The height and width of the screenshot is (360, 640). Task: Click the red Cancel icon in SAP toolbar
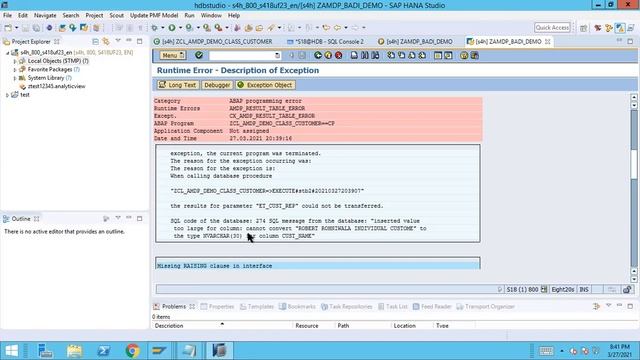click(338, 55)
